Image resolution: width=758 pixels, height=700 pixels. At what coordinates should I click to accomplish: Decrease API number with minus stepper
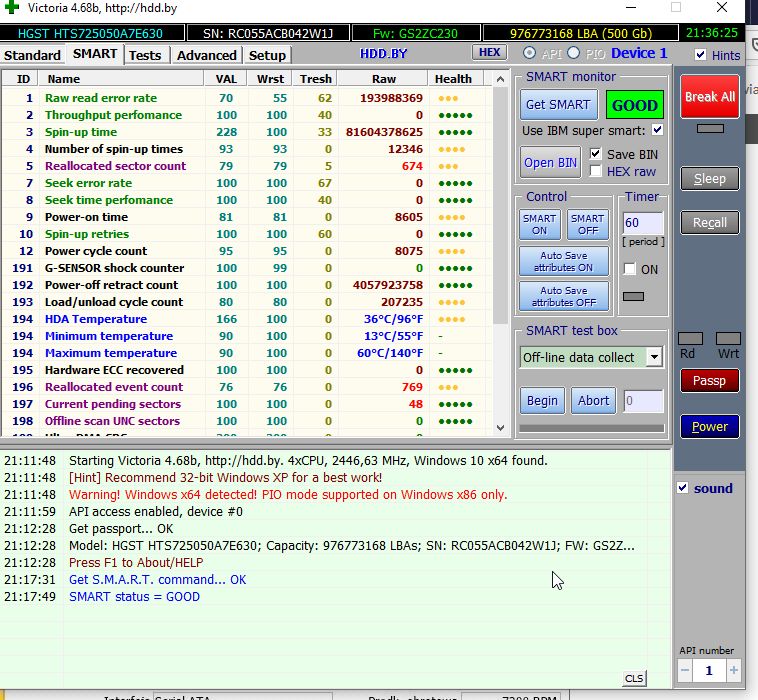685,671
